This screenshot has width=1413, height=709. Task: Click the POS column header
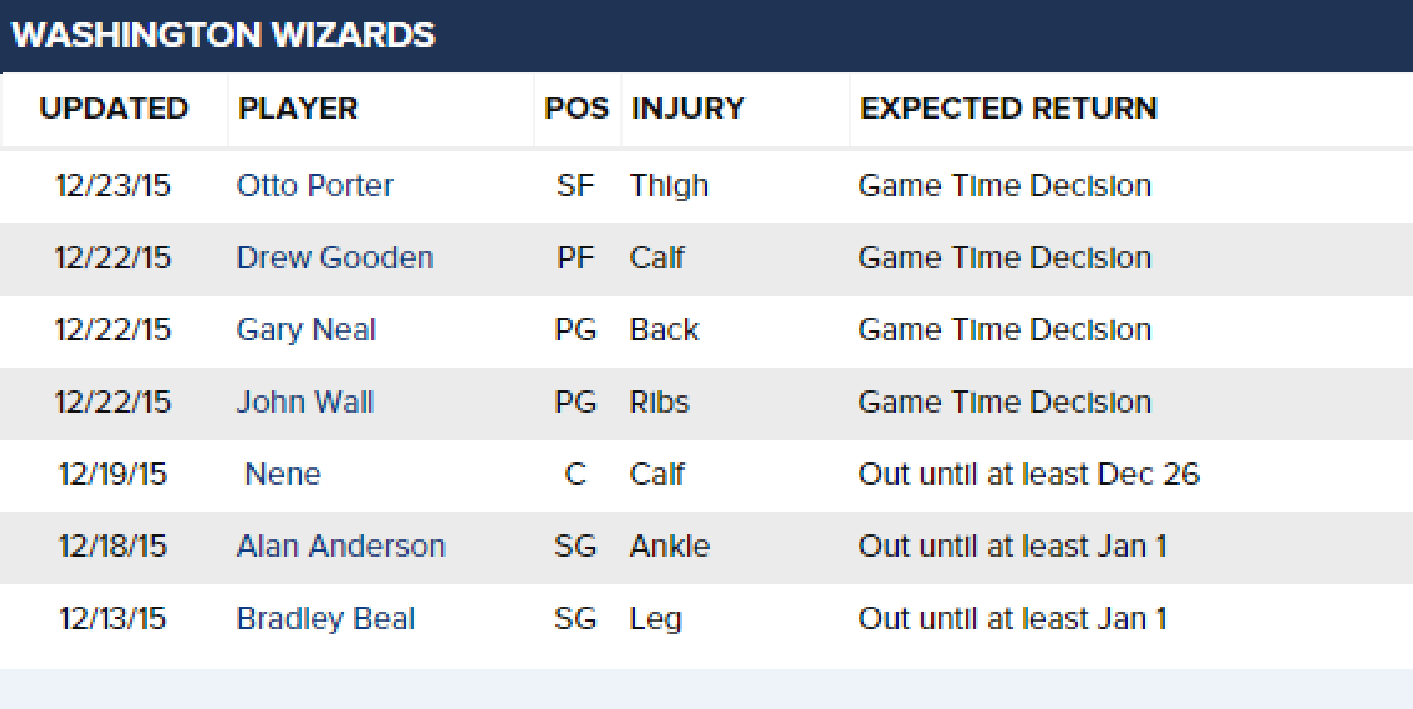(x=576, y=108)
